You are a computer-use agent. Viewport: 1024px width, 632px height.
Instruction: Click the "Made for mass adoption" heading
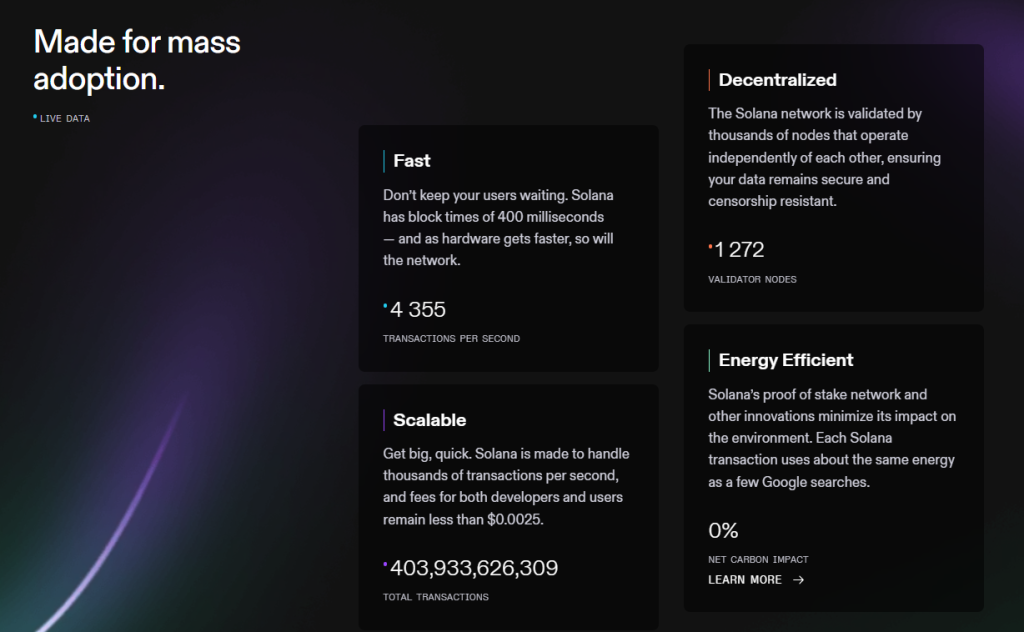pos(137,60)
